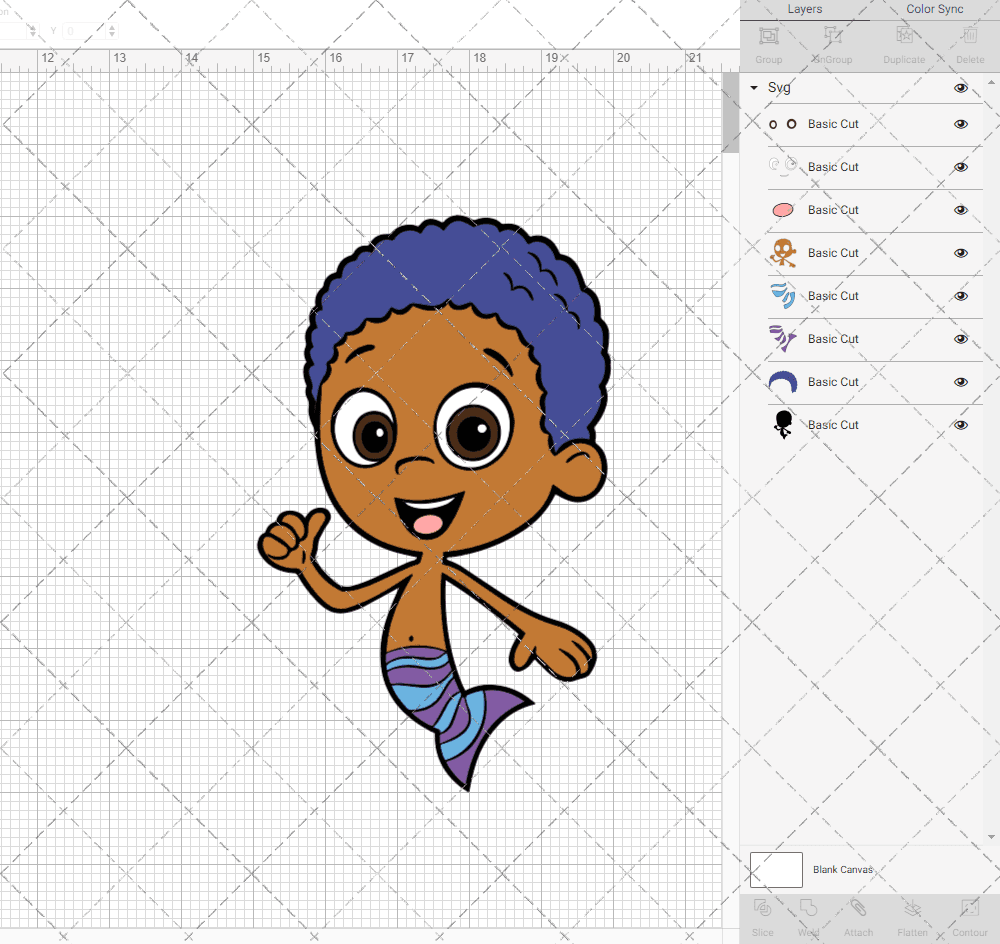Hide the Svg group with its eye icon
This screenshot has height=944, width=1000.
click(960, 88)
